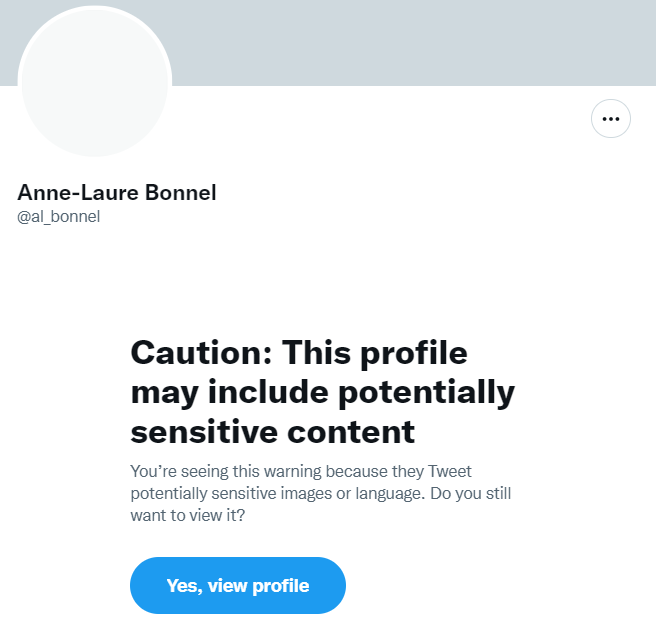Click the sensitive content caution heading
Viewport: 656px width, 629px height.
tap(322, 392)
